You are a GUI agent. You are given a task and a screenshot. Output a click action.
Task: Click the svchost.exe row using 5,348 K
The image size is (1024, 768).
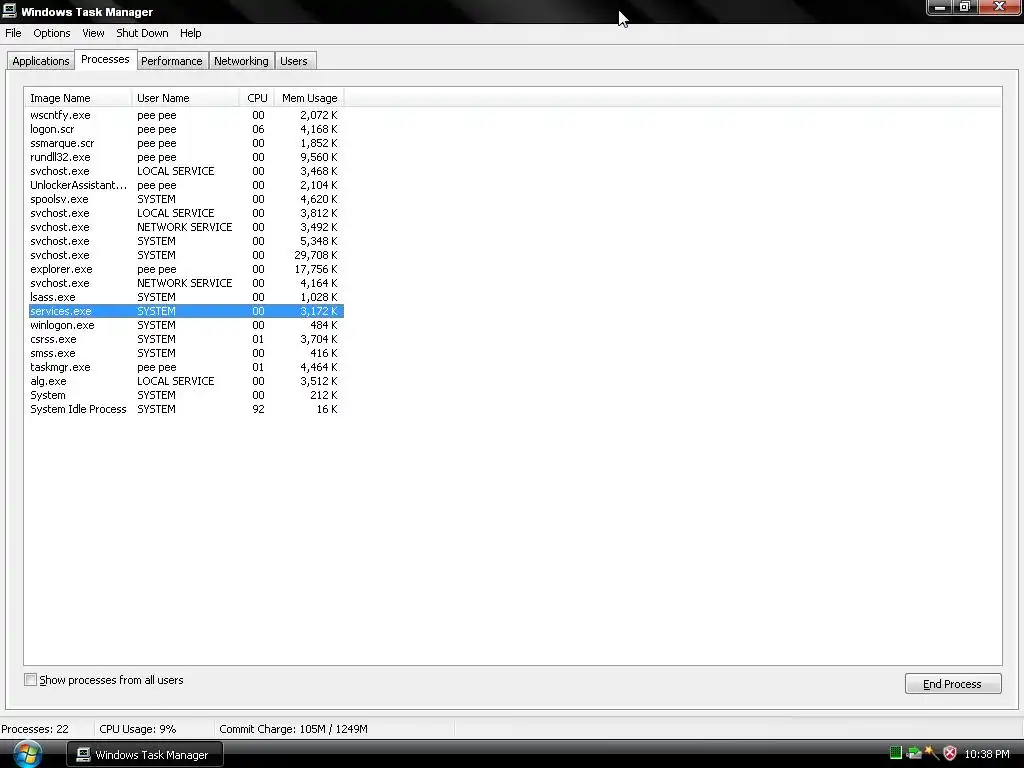[x=186, y=241]
